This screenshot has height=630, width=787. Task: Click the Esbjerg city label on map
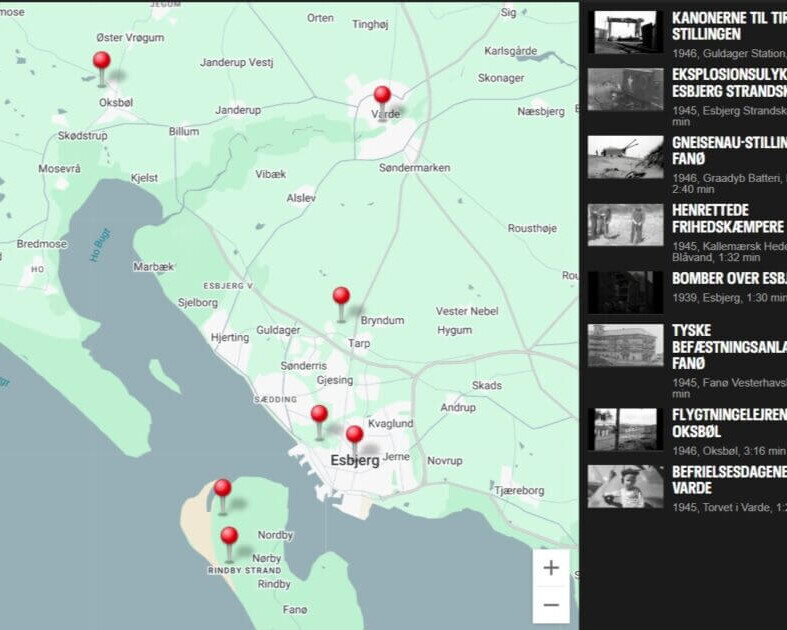(x=355, y=461)
